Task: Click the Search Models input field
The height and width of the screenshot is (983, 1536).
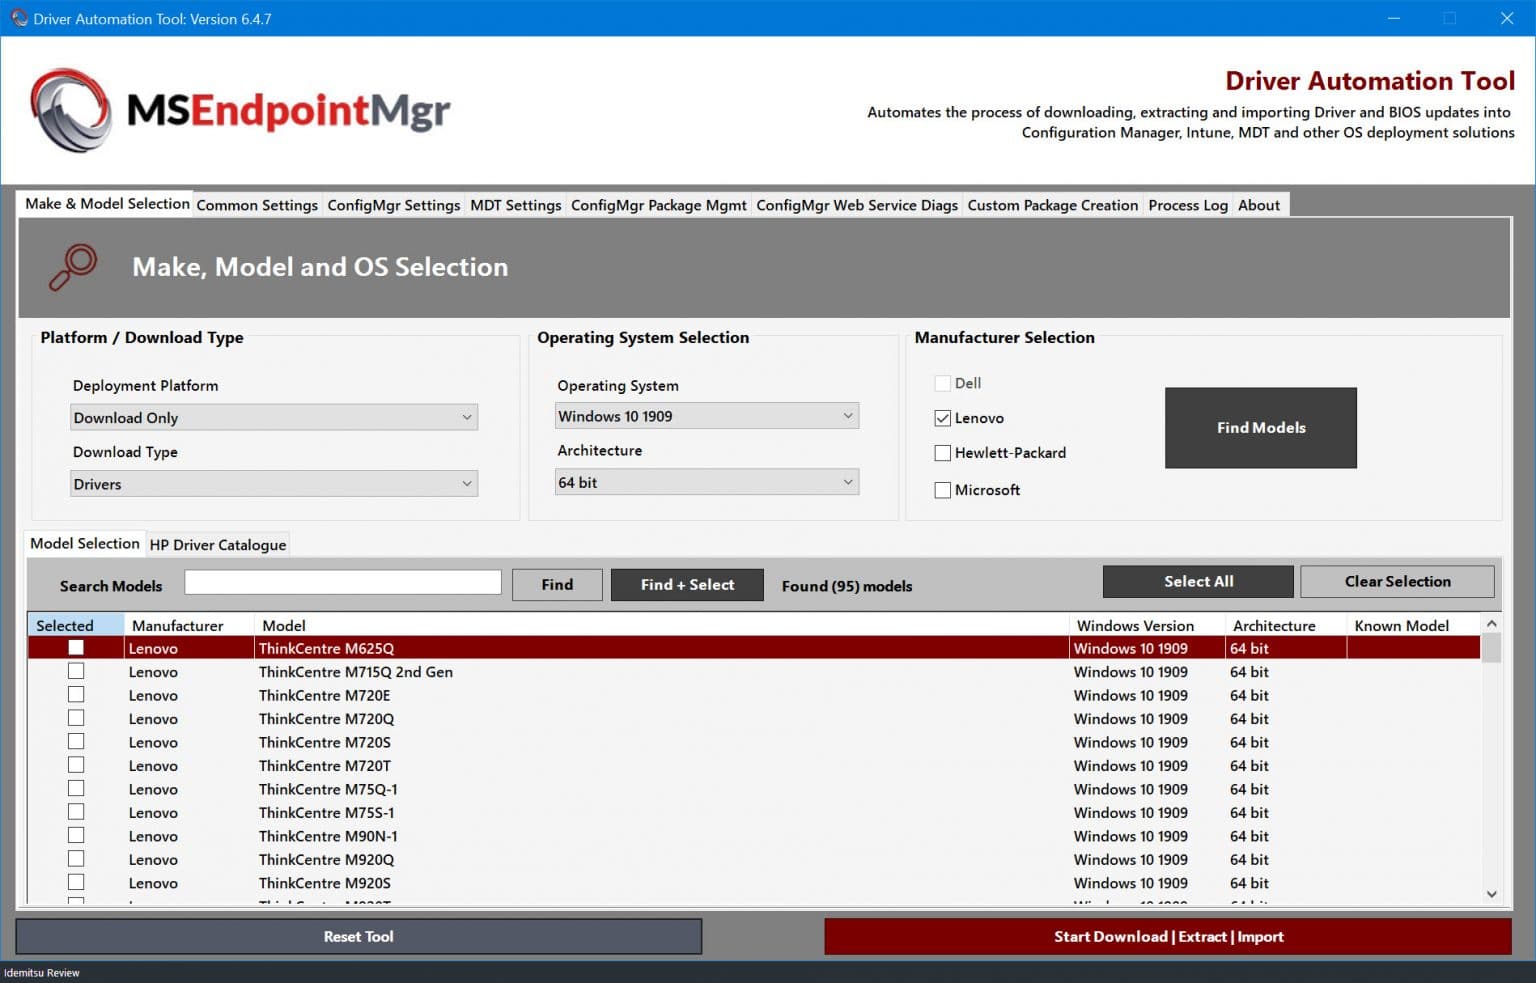Action: click(x=343, y=581)
